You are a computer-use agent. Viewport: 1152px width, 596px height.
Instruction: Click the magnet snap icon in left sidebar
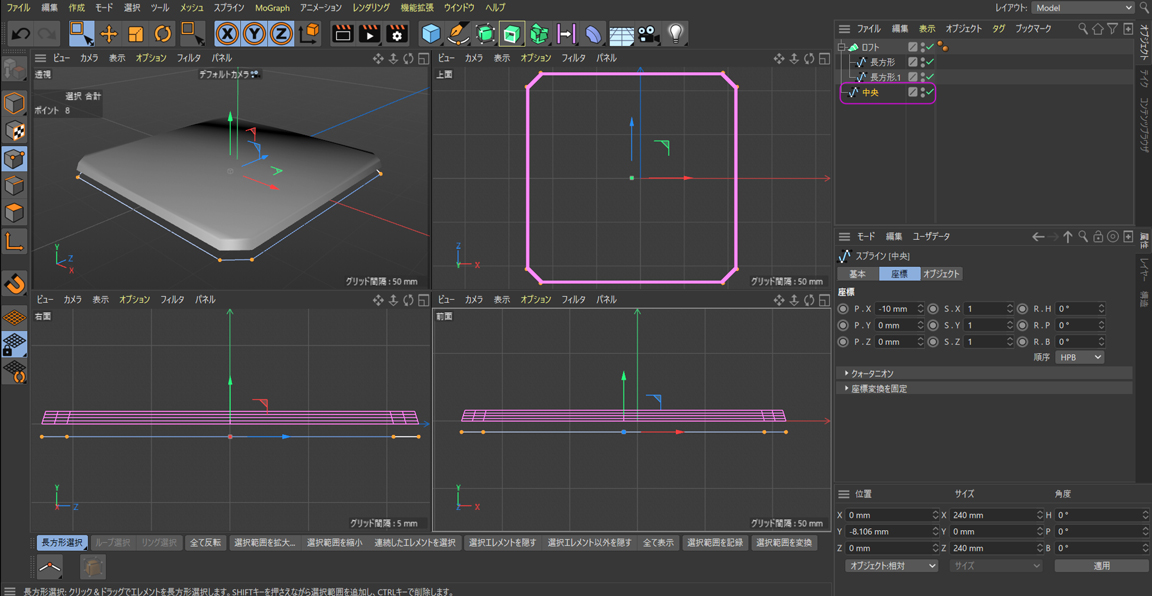14,284
